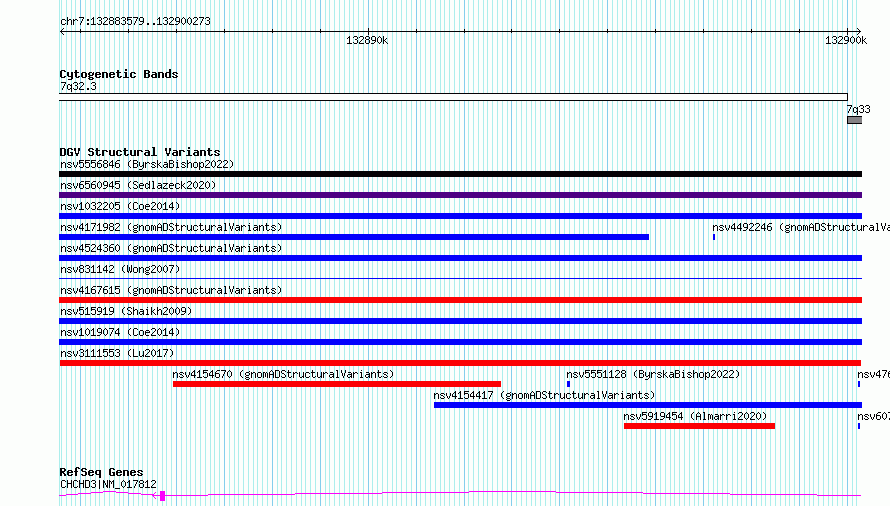
Task: Open the DGV Structural Variants track title
Action: pos(140,152)
